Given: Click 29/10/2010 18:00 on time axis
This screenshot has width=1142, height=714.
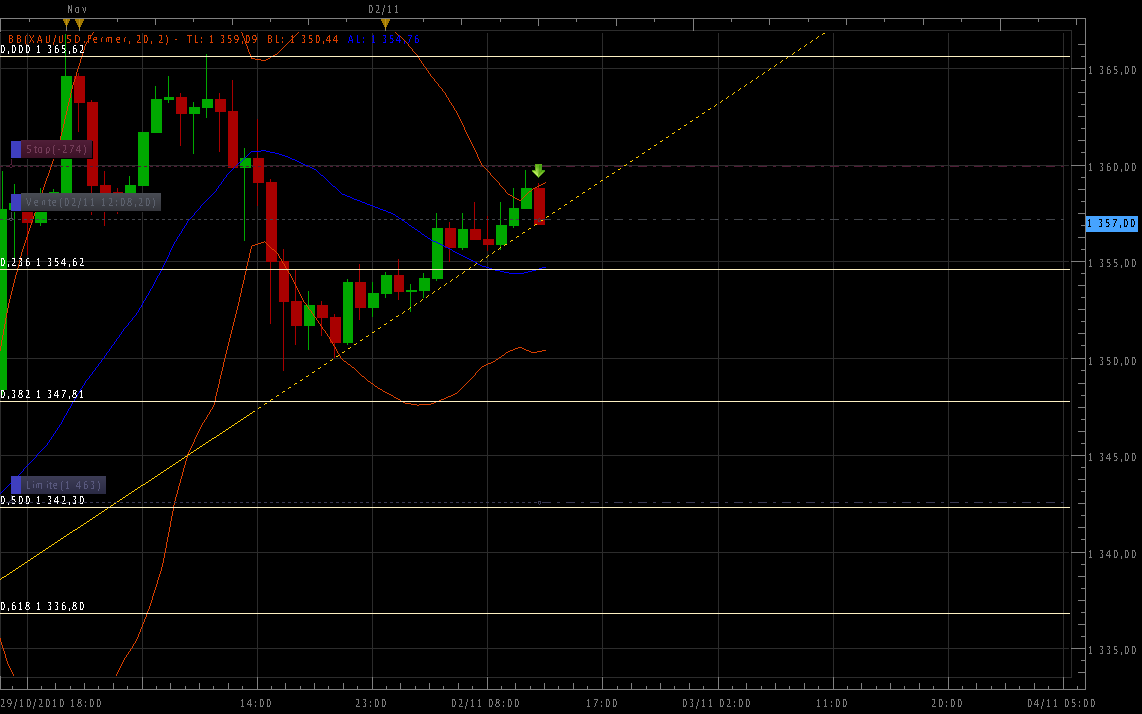Looking at the screenshot, I should point(51,703).
